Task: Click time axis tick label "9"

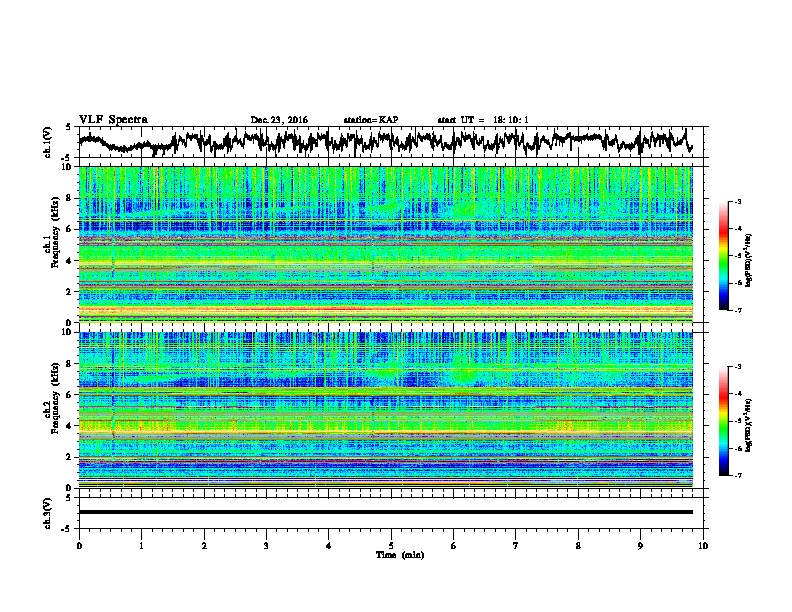Action: tap(640, 546)
